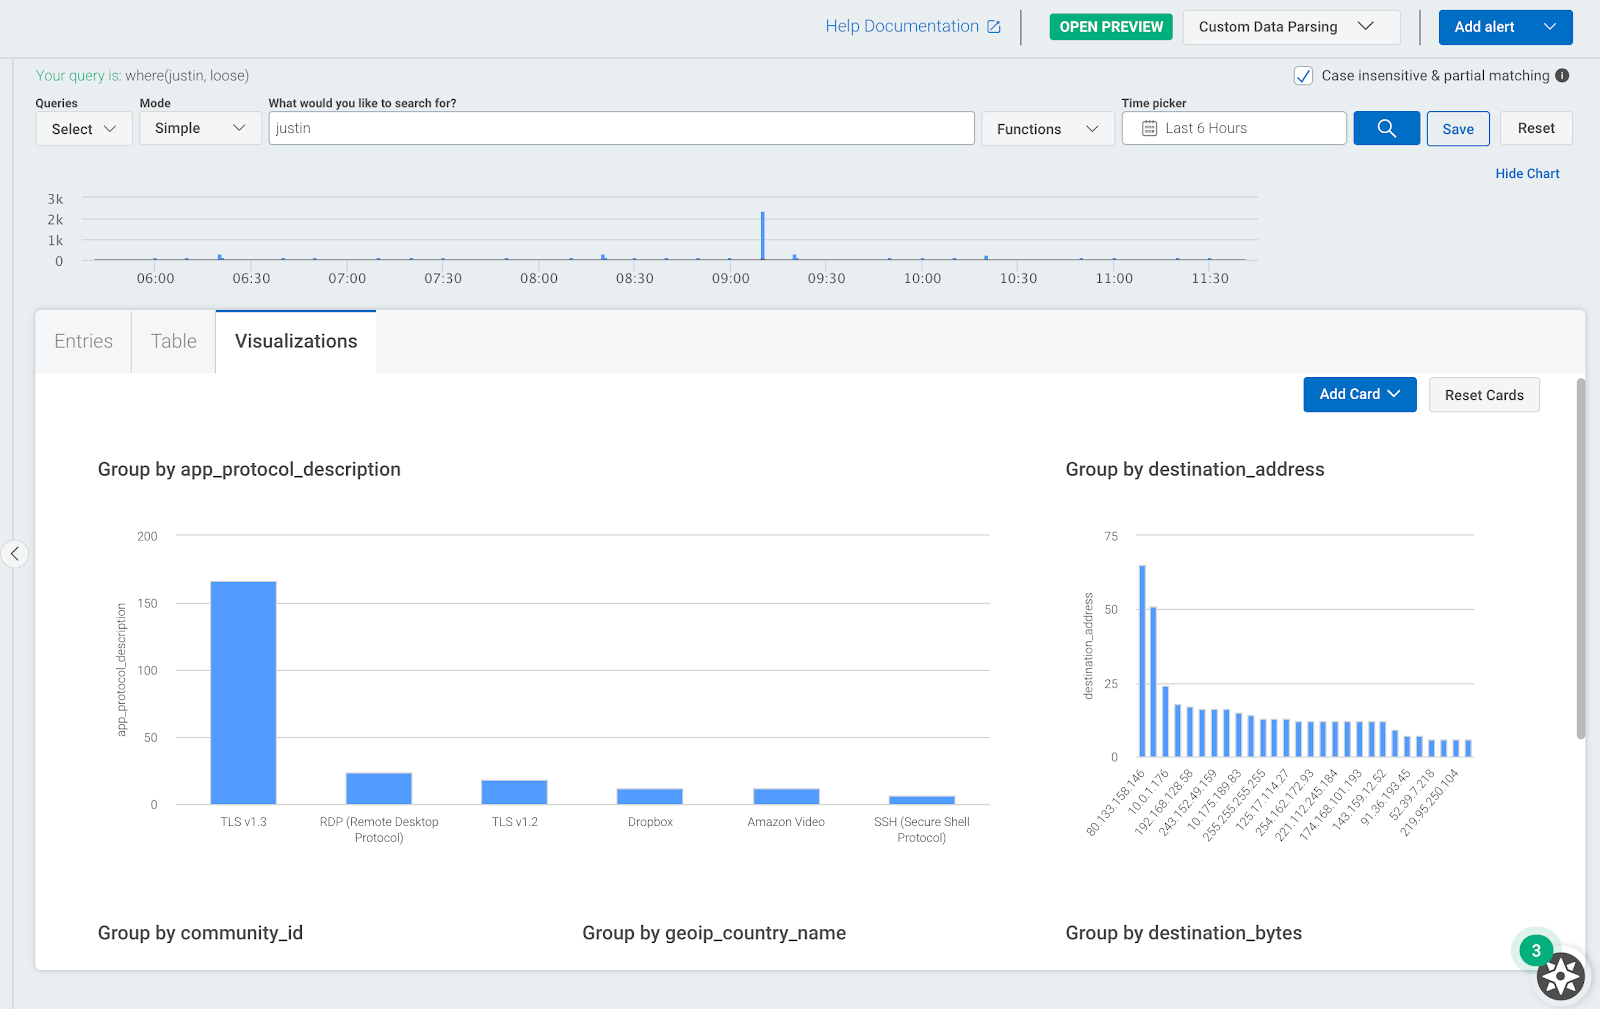This screenshot has width=1600, height=1009.
Task: Click the tall spike bar in the timeline chart
Action: (762, 236)
